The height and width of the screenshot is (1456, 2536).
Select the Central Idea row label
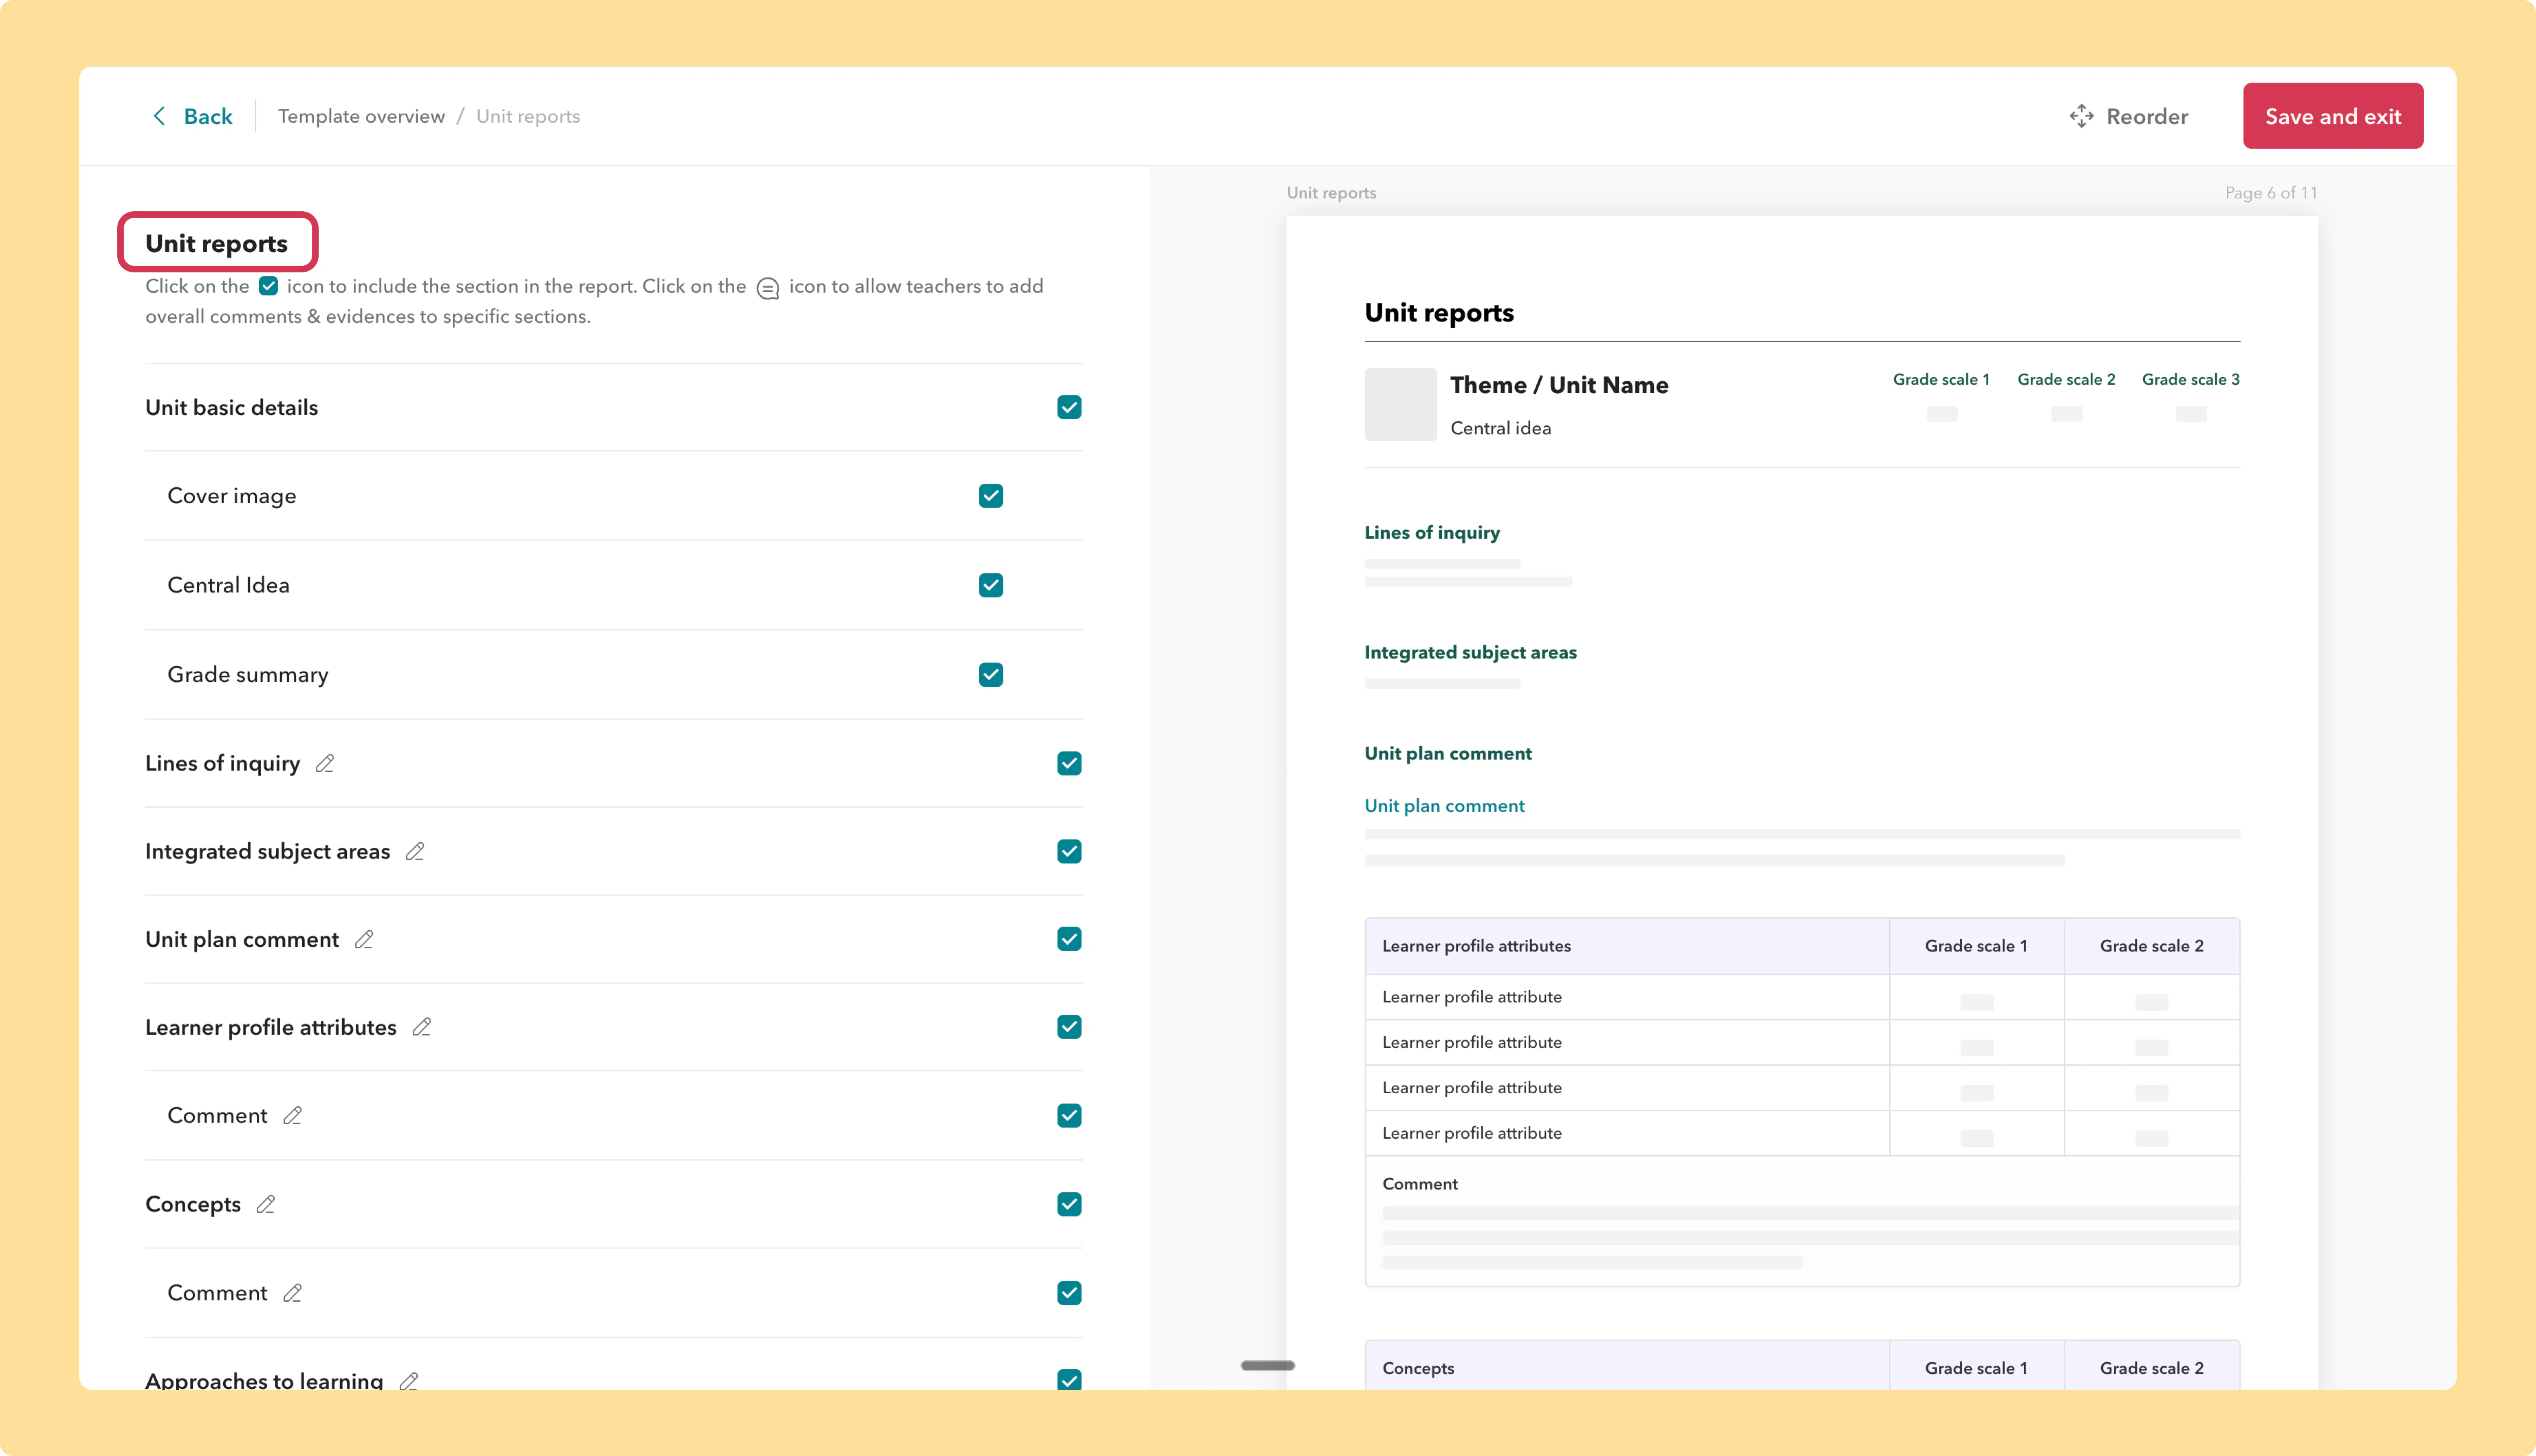229,585
